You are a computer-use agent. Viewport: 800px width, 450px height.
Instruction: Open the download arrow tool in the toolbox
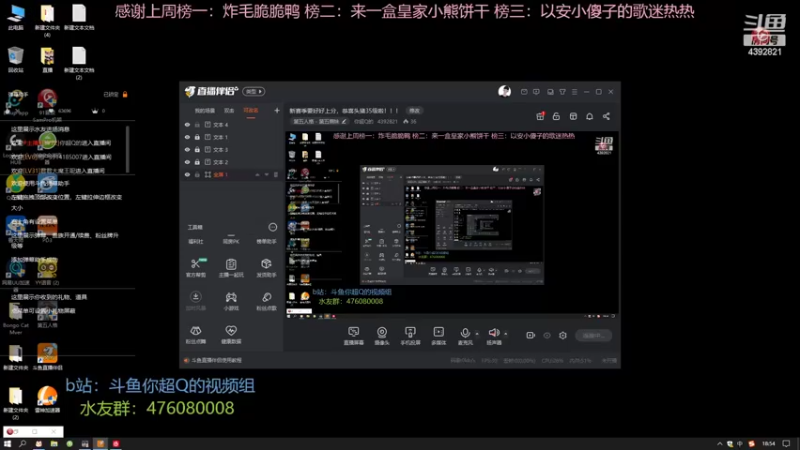coord(196,301)
